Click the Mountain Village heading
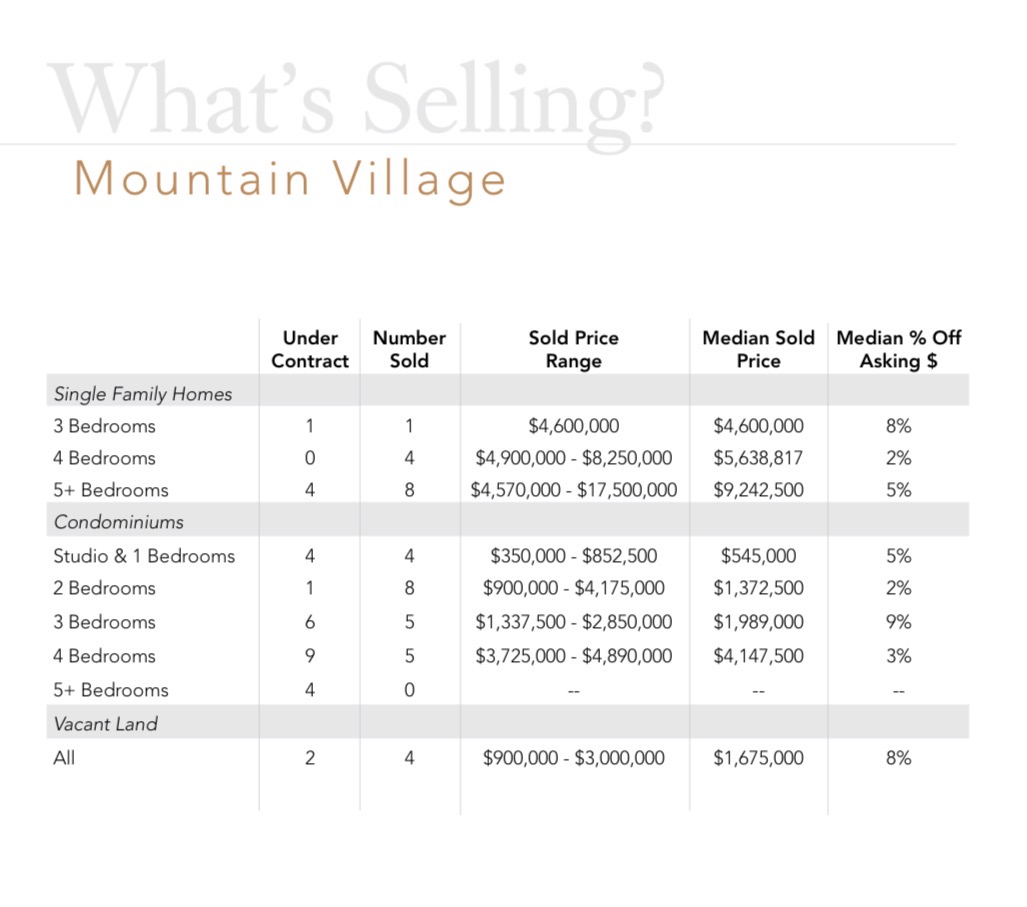This screenshot has height=907, width=1027. 290,179
